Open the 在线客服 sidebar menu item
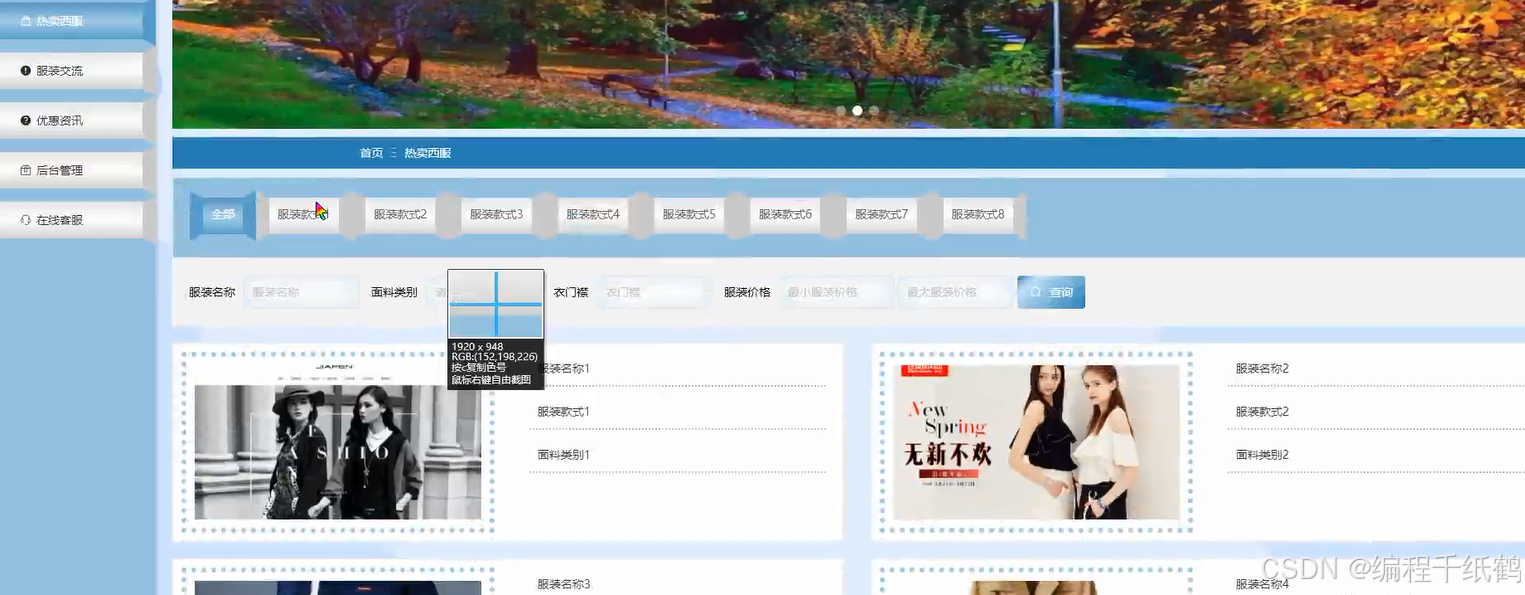Image resolution: width=1525 pixels, height=595 pixels. point(72,220)
